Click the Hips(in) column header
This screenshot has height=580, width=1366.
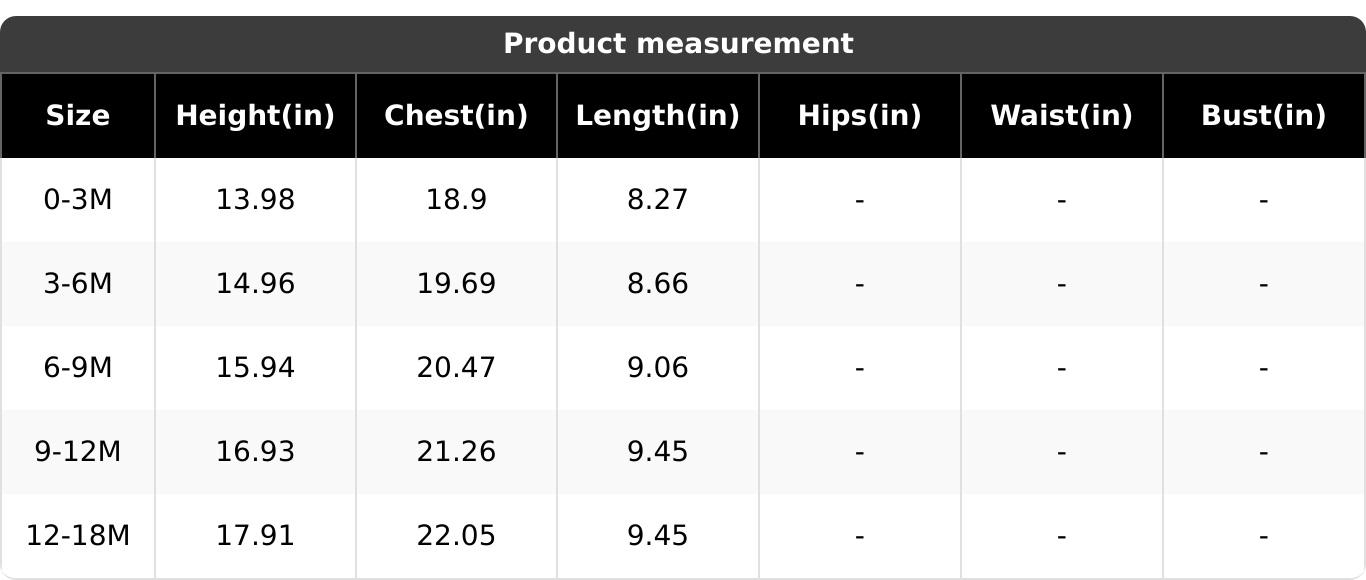pyautogui.click(x=859, y=116)
